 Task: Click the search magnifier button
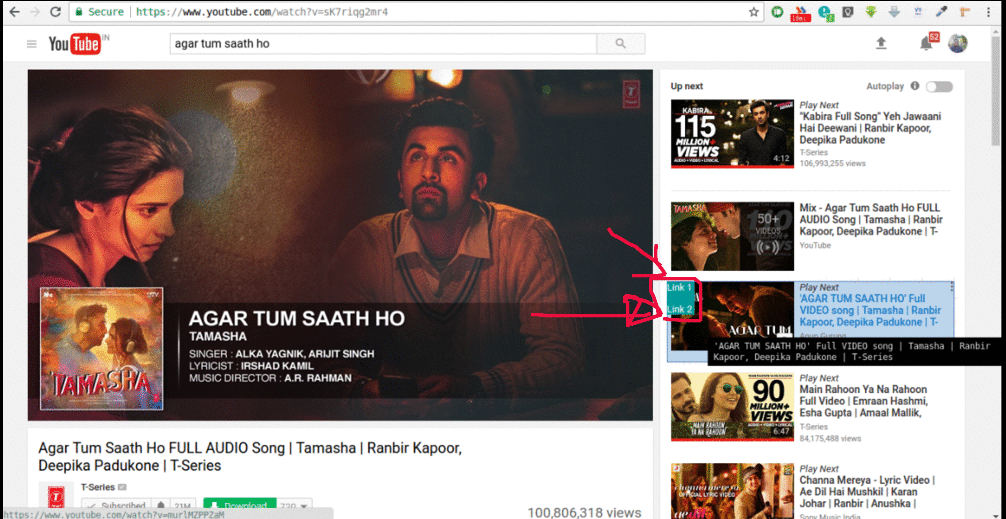pyautogui.click(x=620, y=44)
